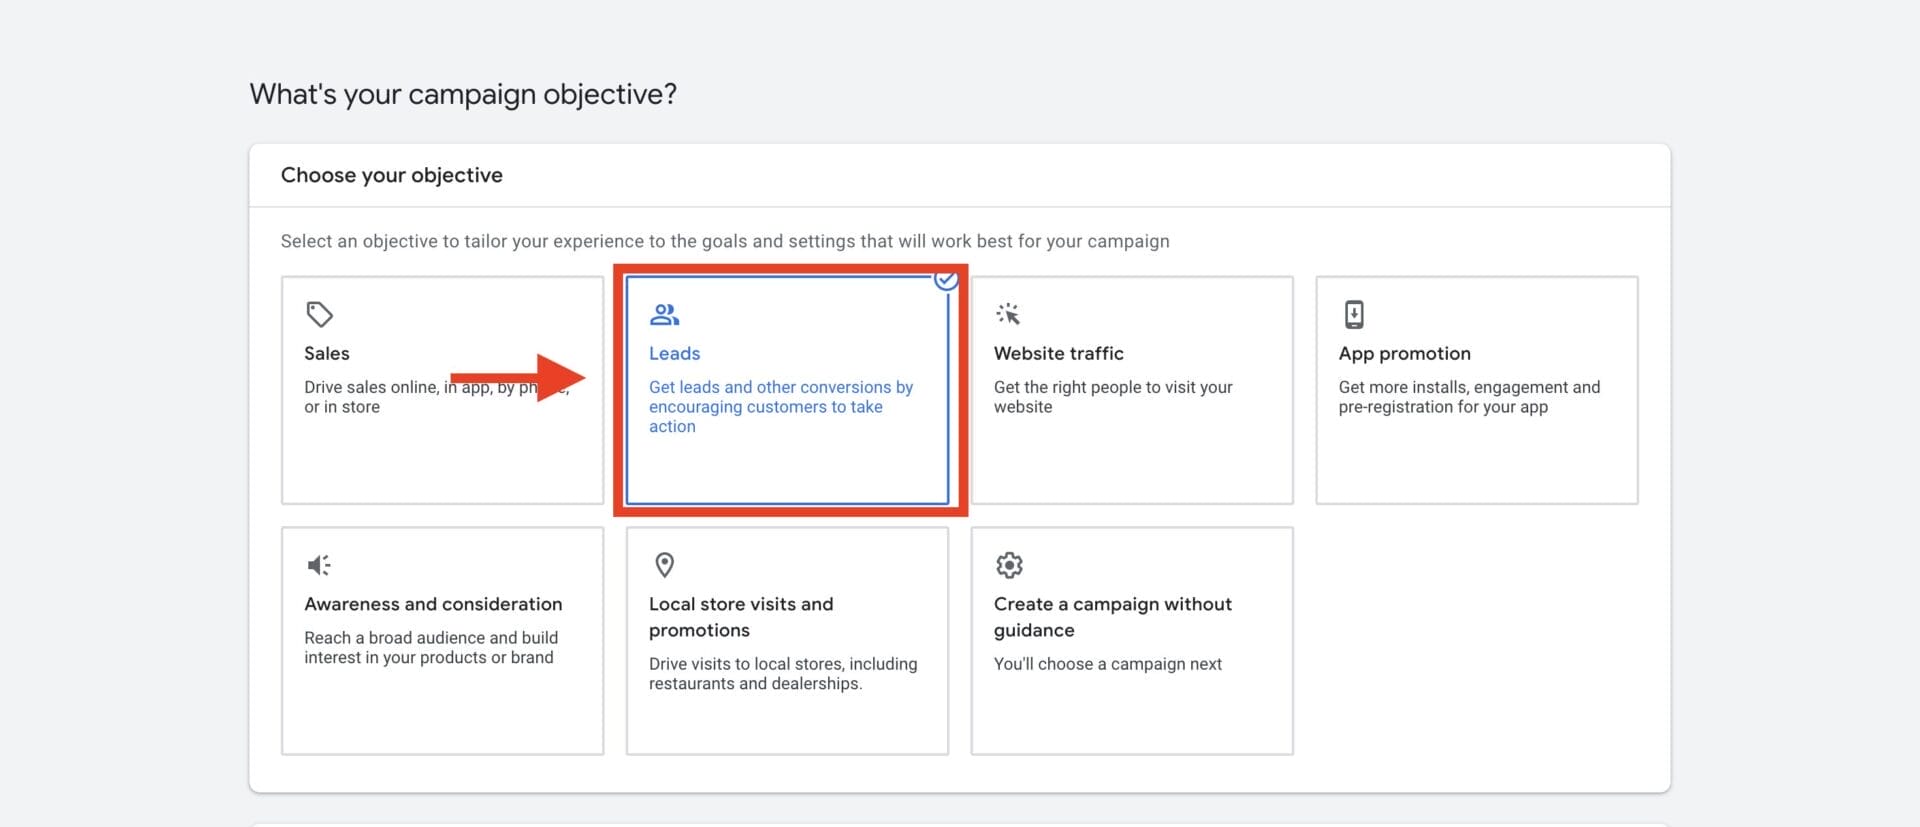1920x827 pixels.
Task: Click 'Get leads and other conversions' description
Action: 781,406
